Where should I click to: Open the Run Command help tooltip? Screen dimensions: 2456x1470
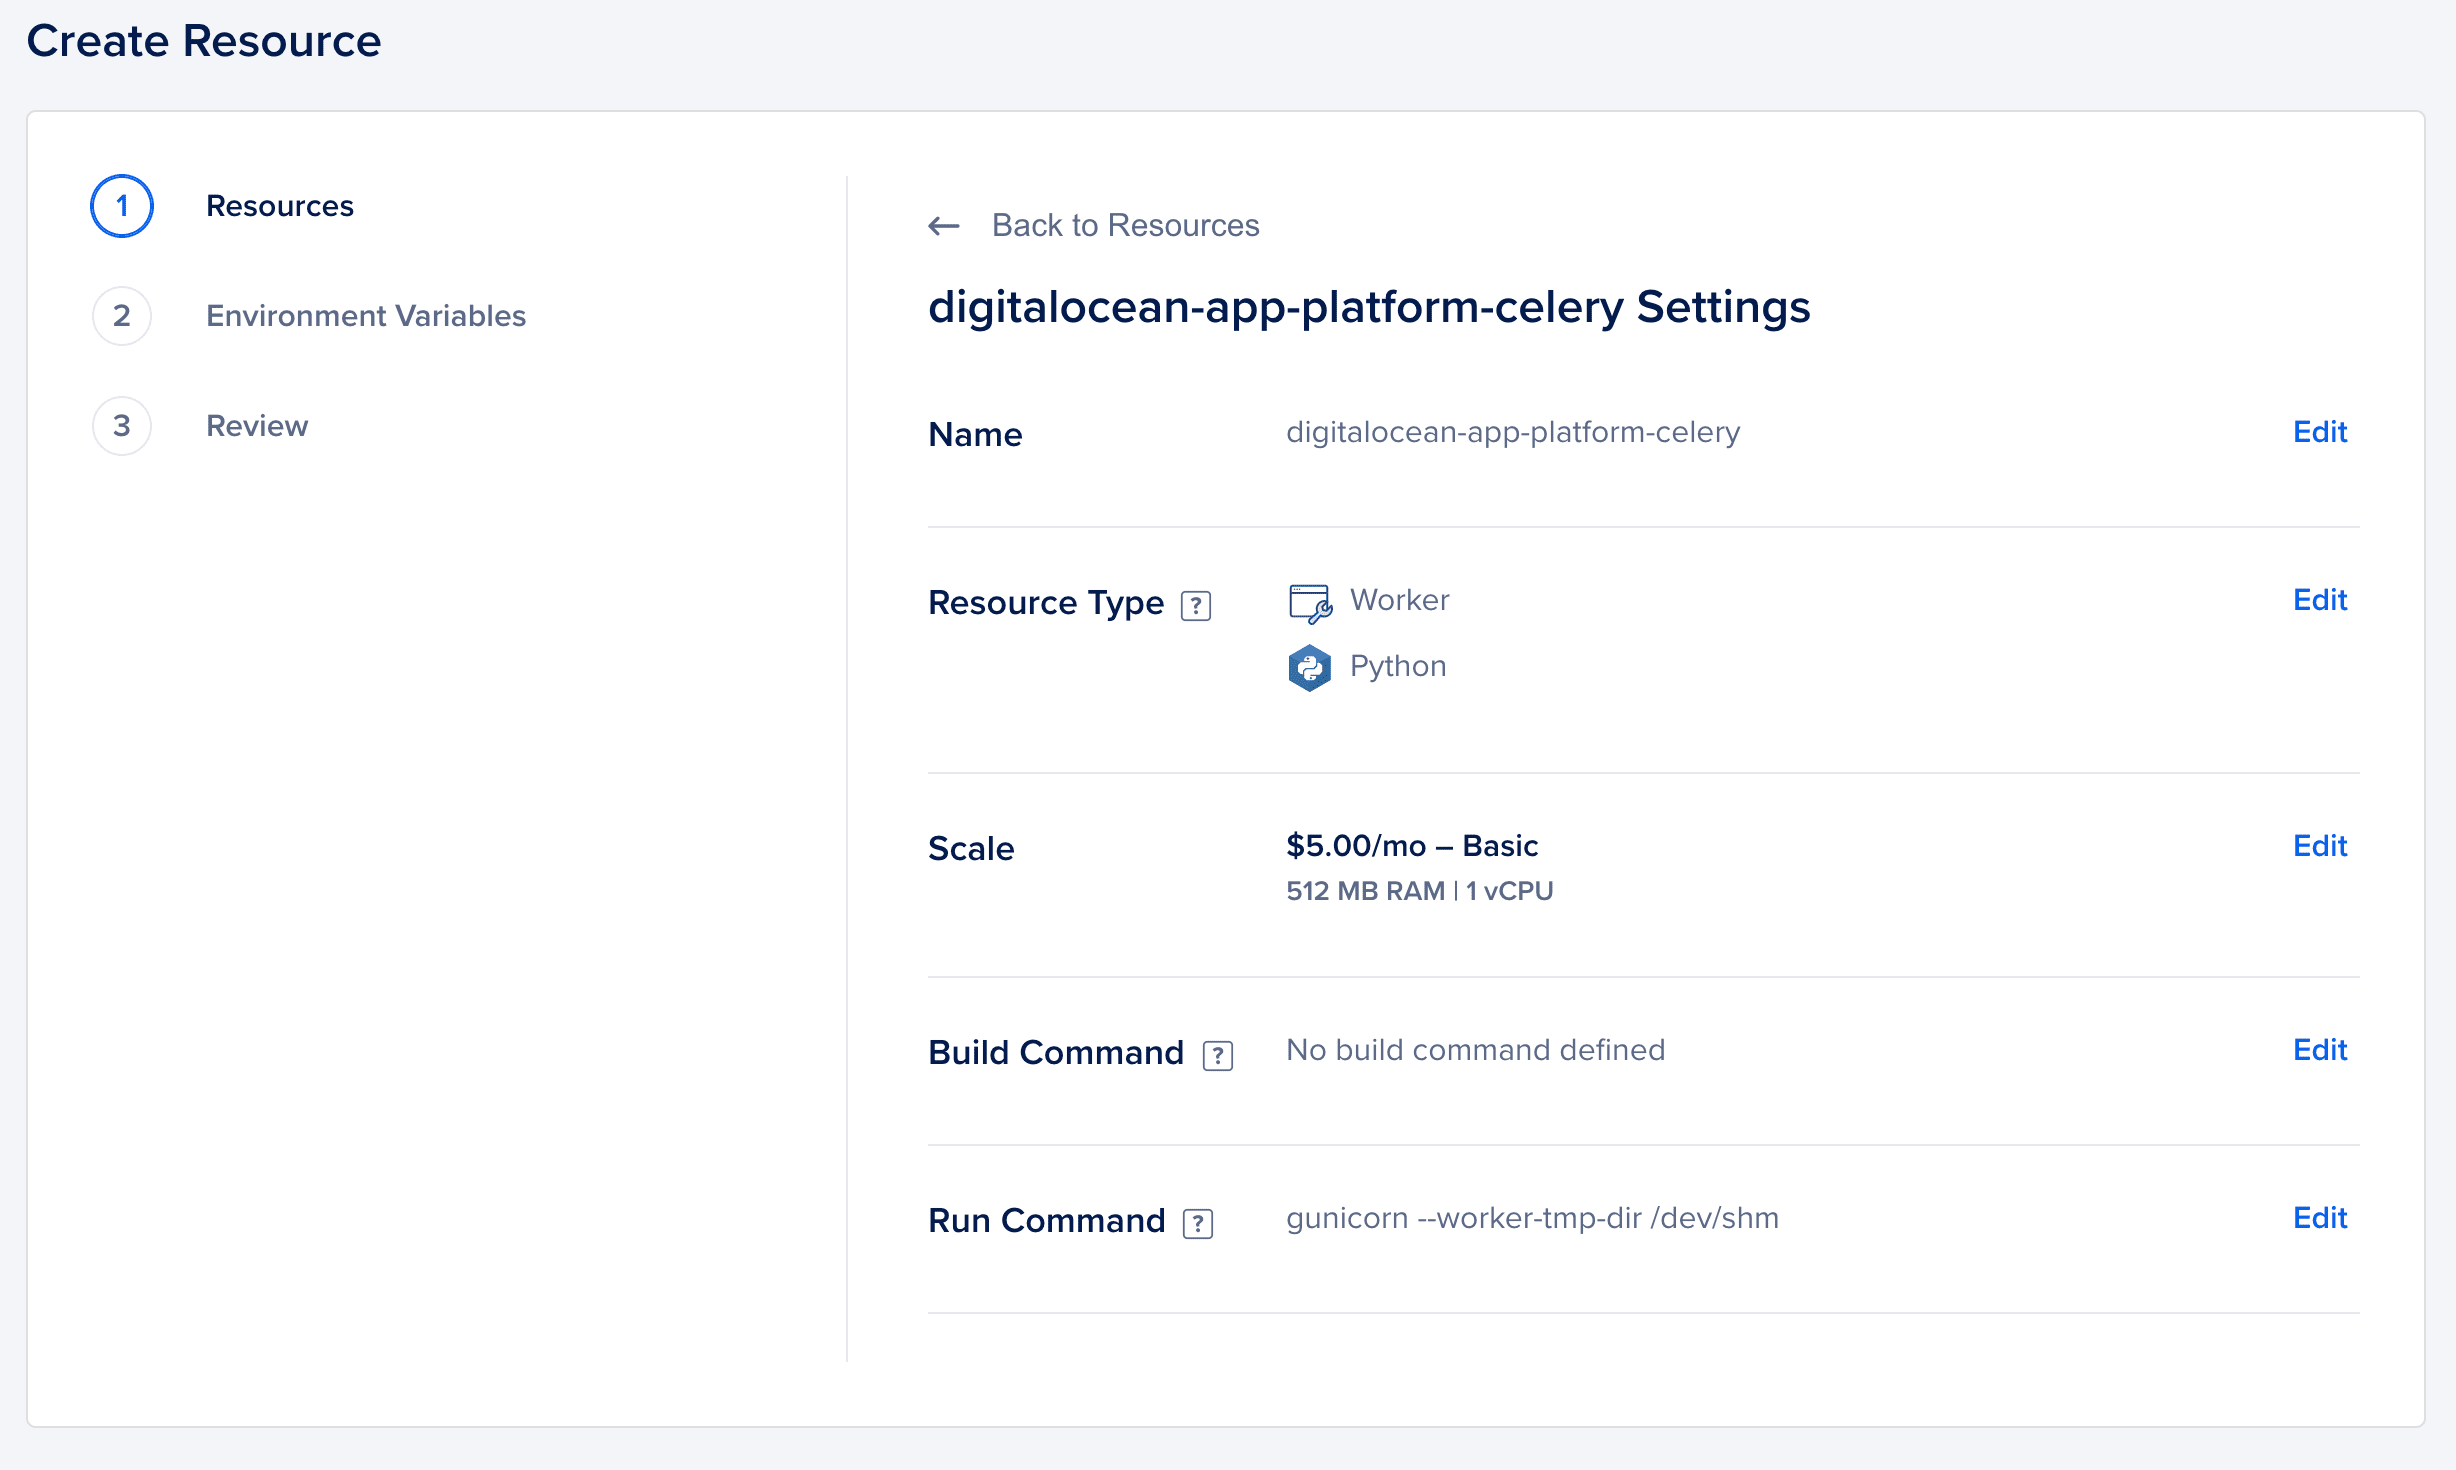[1196, 1222]
